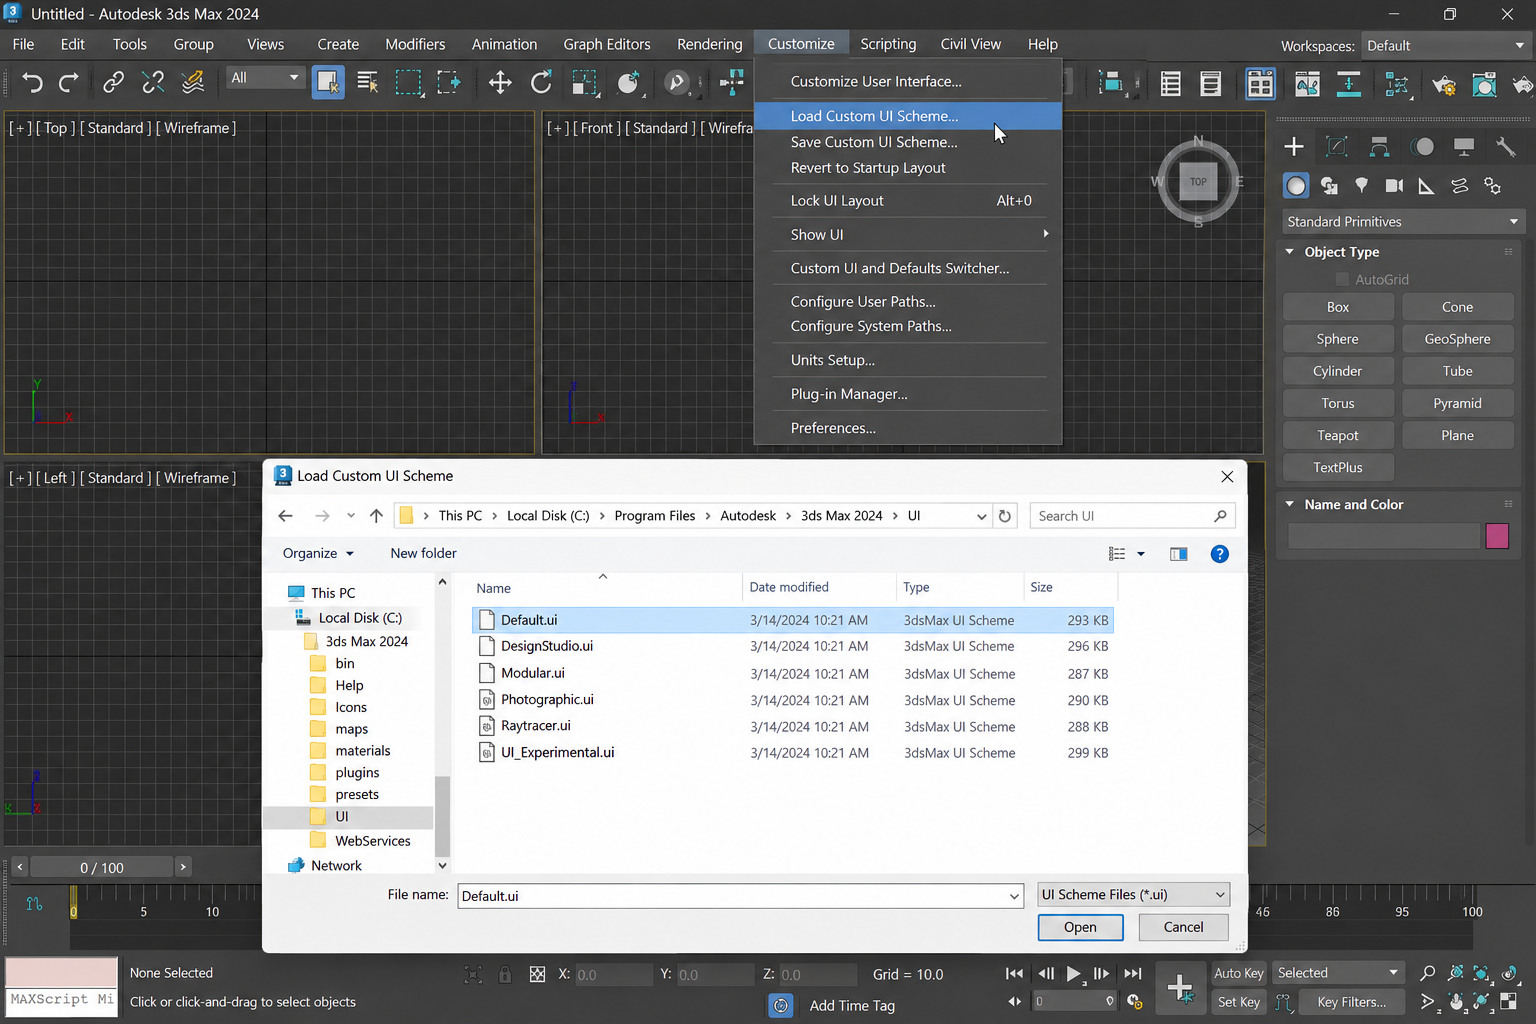
Task: Open the Curve Editor toolbar icon
Action: coord(1307,84)
